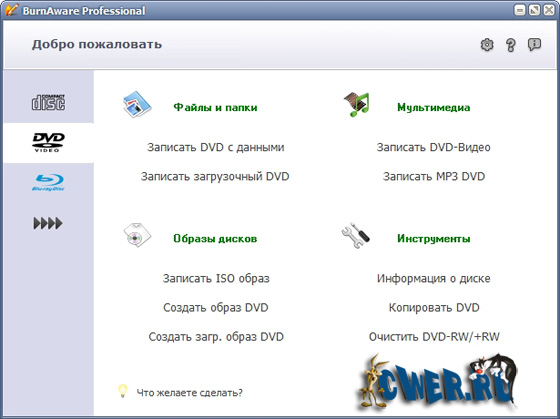560x419 pixels.
Task: Click the Инструменты wrench and screwdriver icon
Action: tap(356, 235)
